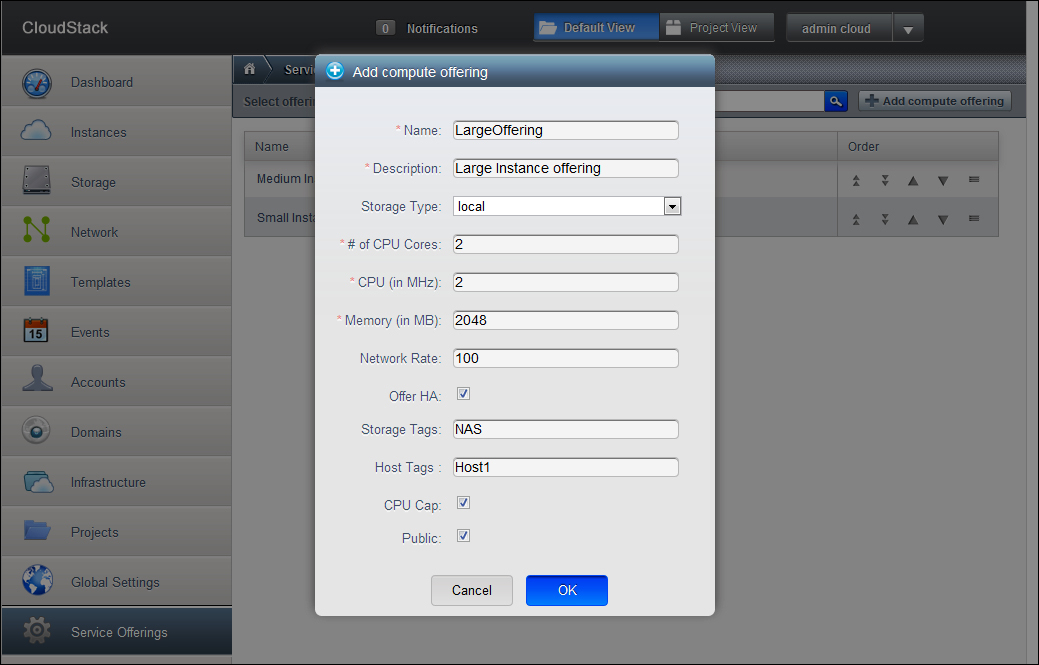
Task: Cancel the Add compute offering dialog
Action: [x=471, y=590]
